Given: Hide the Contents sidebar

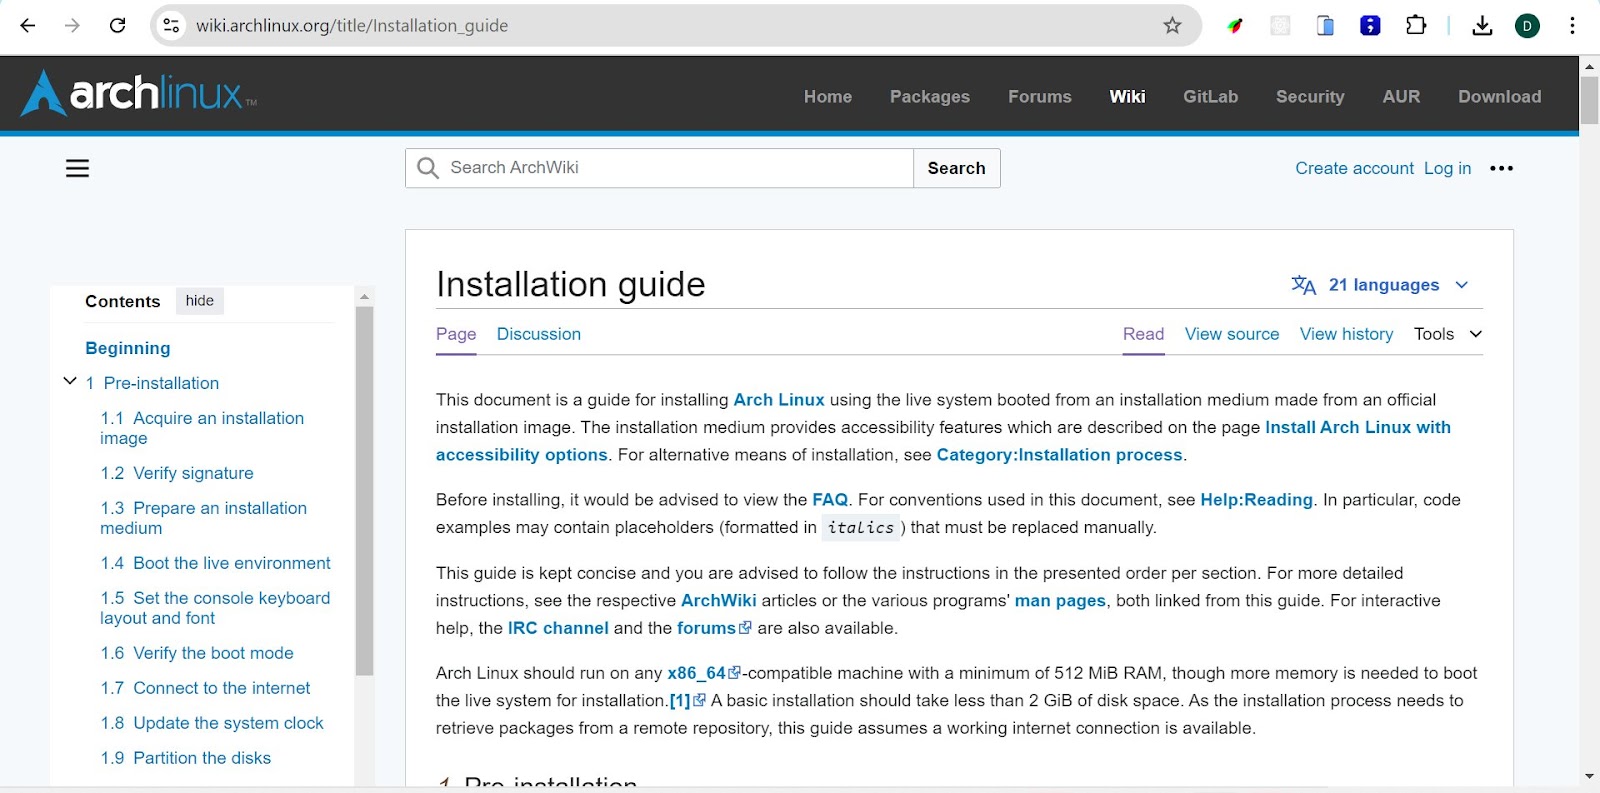Looking at the screenshot, I should click(x=200, y=301).
